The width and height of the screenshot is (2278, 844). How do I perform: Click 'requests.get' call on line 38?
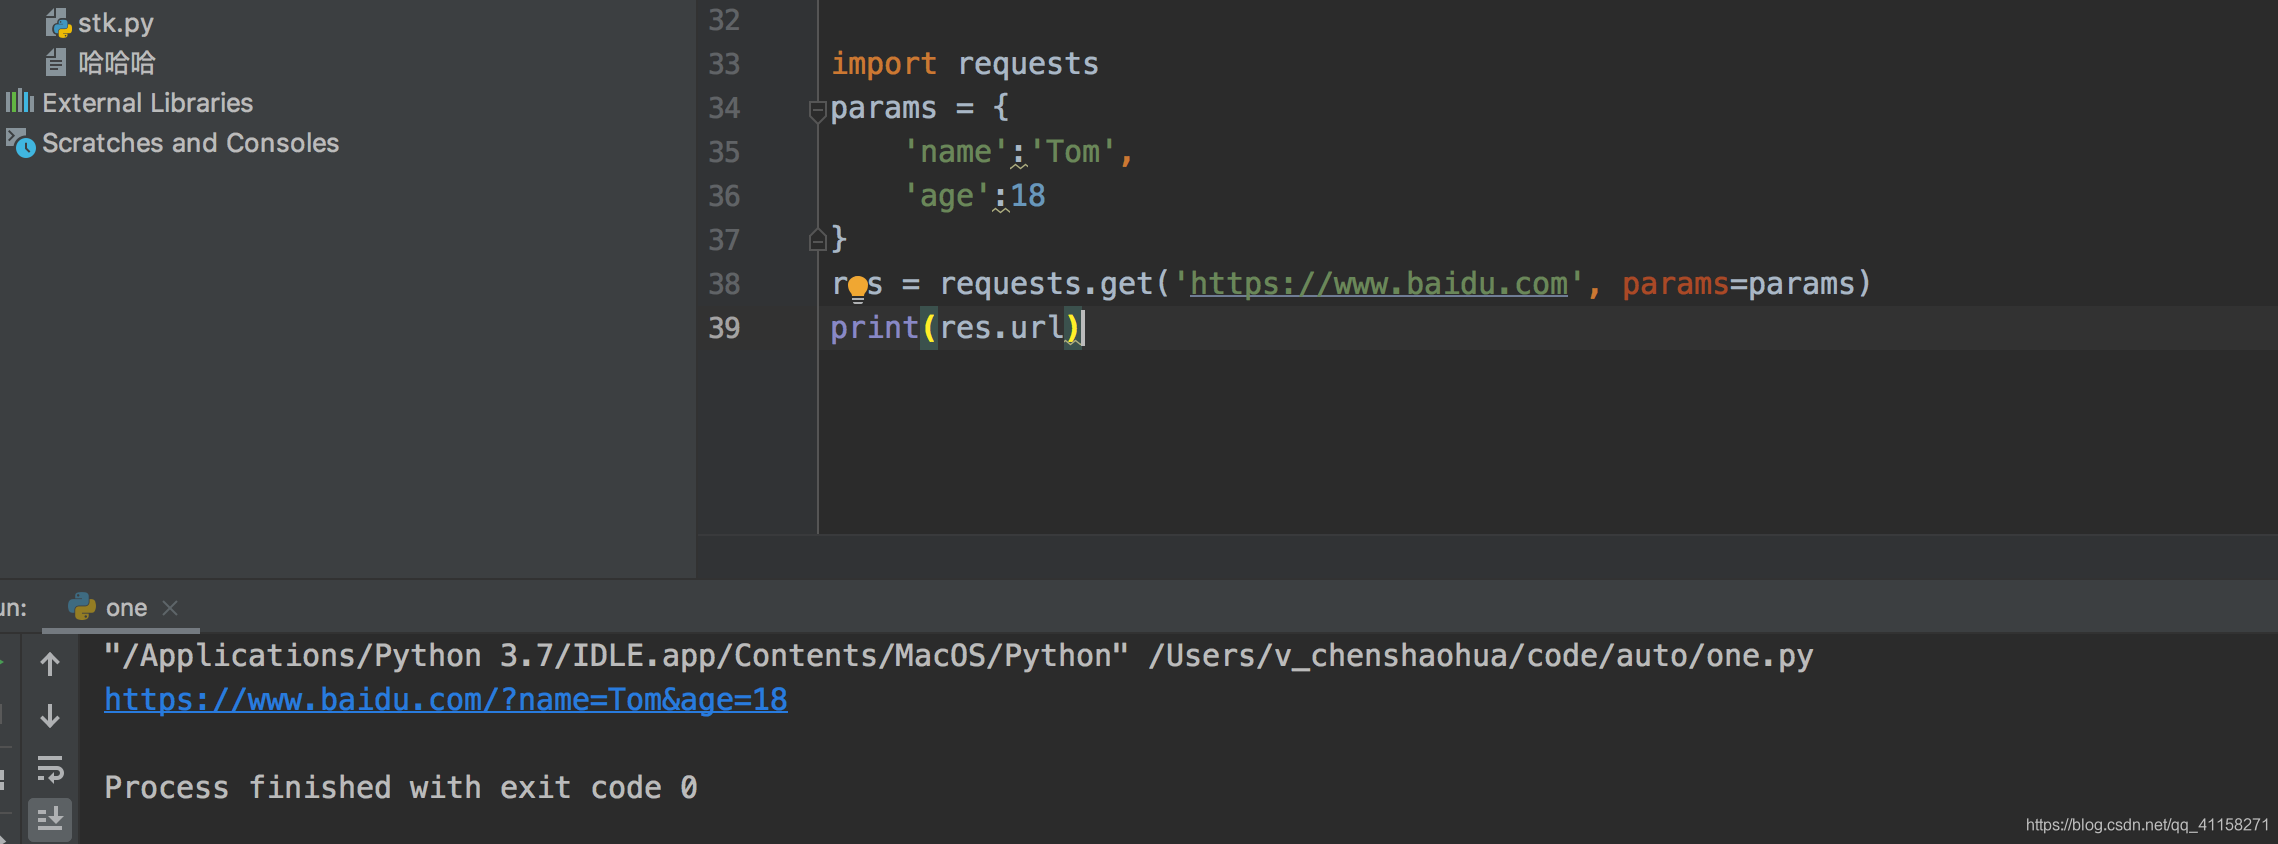[x=1046, y=284]
